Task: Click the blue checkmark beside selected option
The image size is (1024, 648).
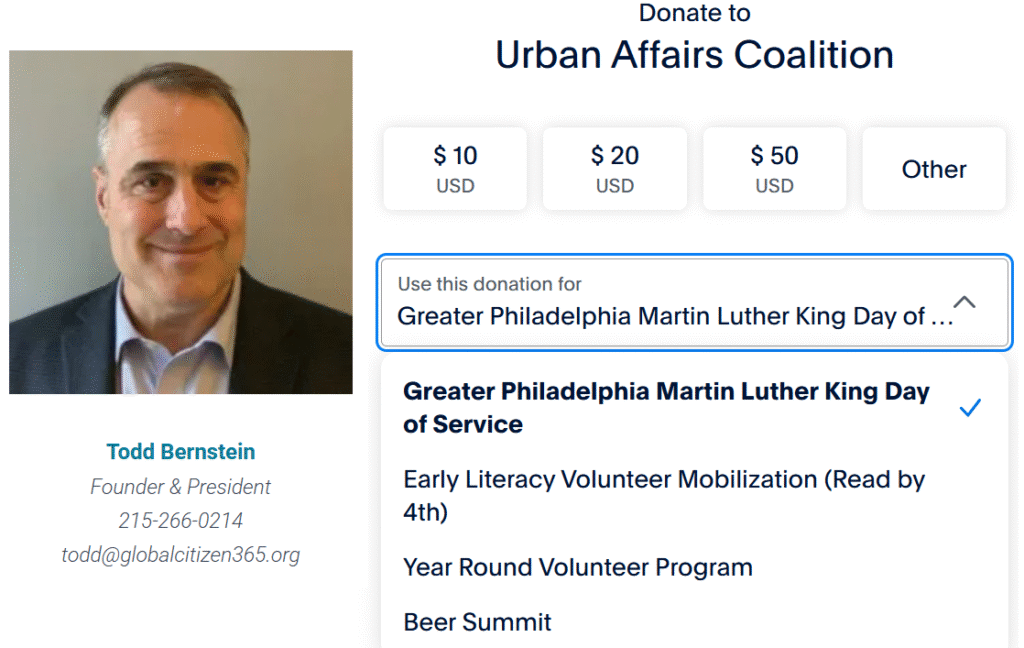Action: coord(970,408)
